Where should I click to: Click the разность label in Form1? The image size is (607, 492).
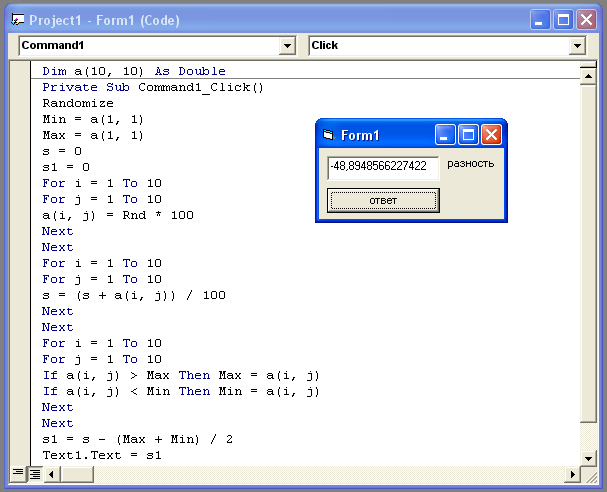tap(471, 164)
